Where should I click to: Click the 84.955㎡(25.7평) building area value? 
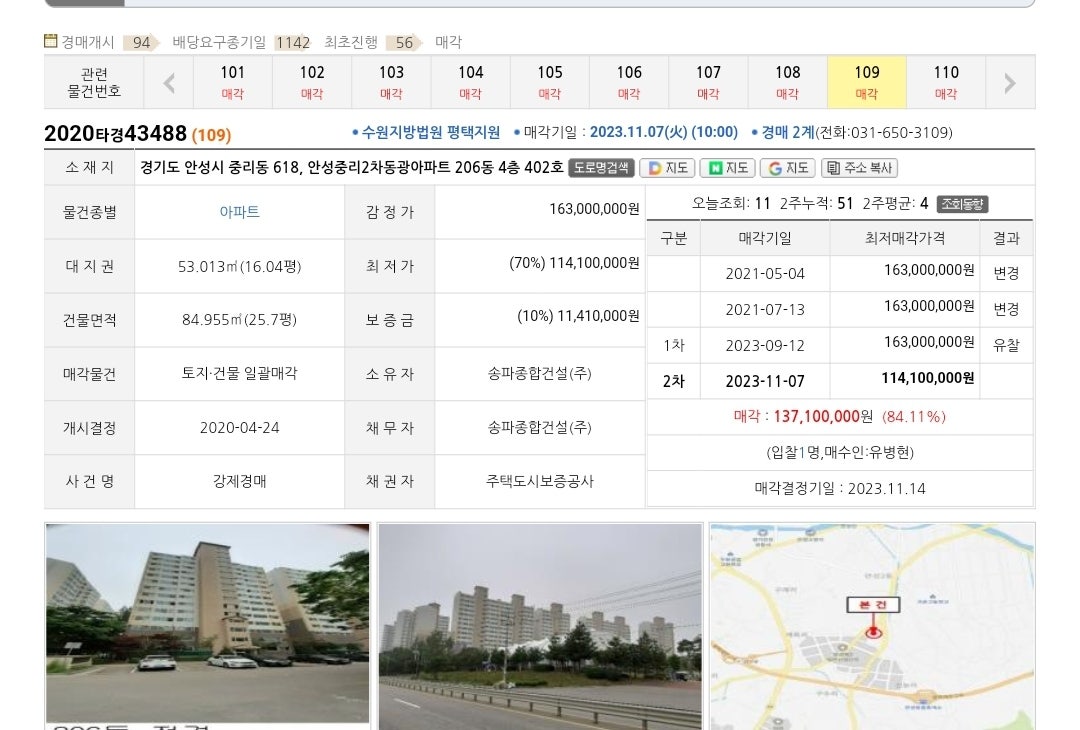point(239,320)
